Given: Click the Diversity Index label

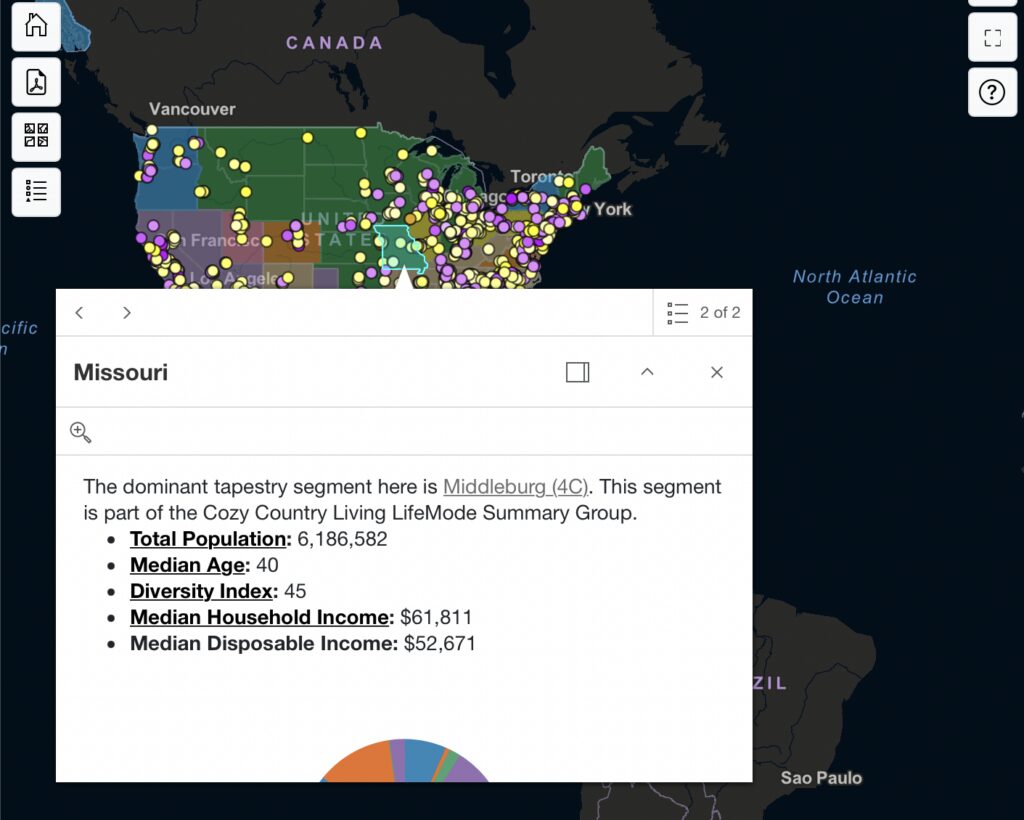Looking at the screenshot, I should (201, 591).
